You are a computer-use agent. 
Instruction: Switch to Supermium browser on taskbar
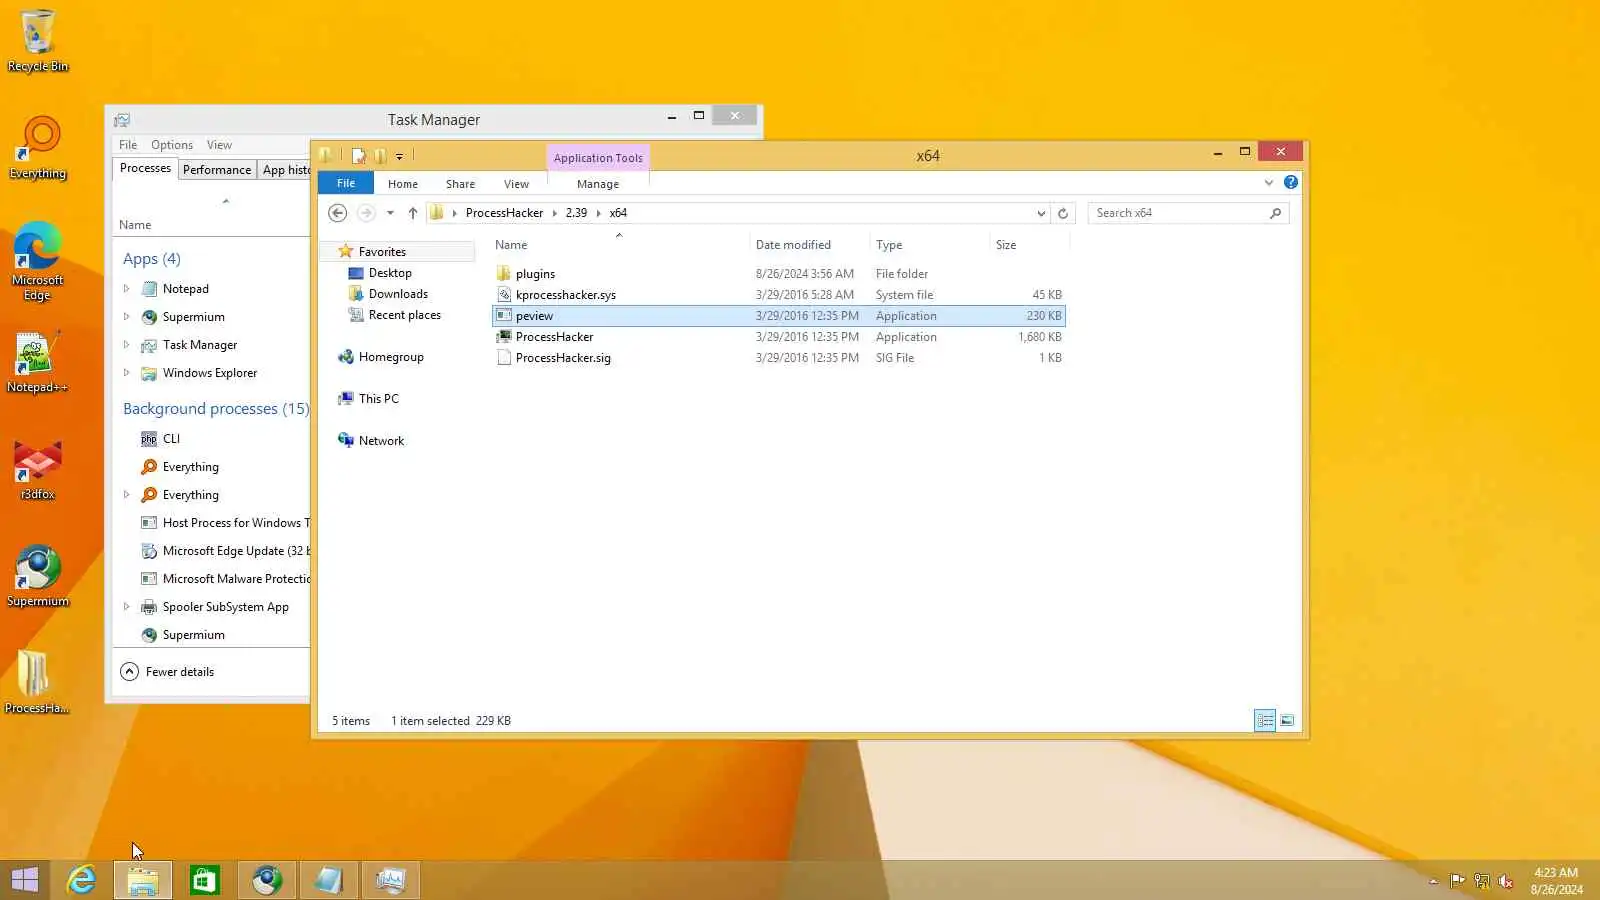coord(267,880)
